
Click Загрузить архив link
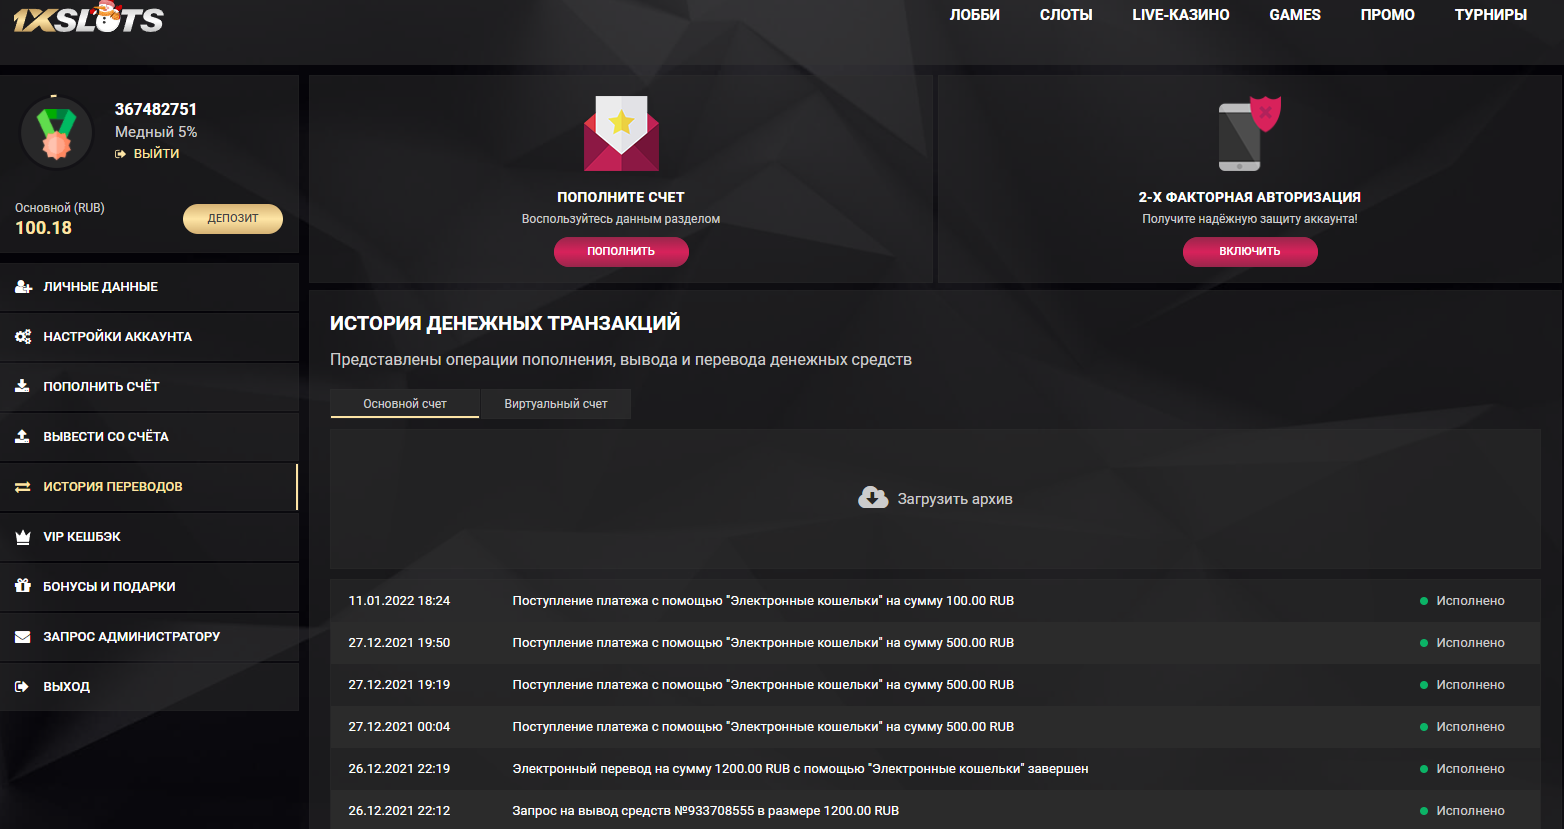(x=955, y=499)
